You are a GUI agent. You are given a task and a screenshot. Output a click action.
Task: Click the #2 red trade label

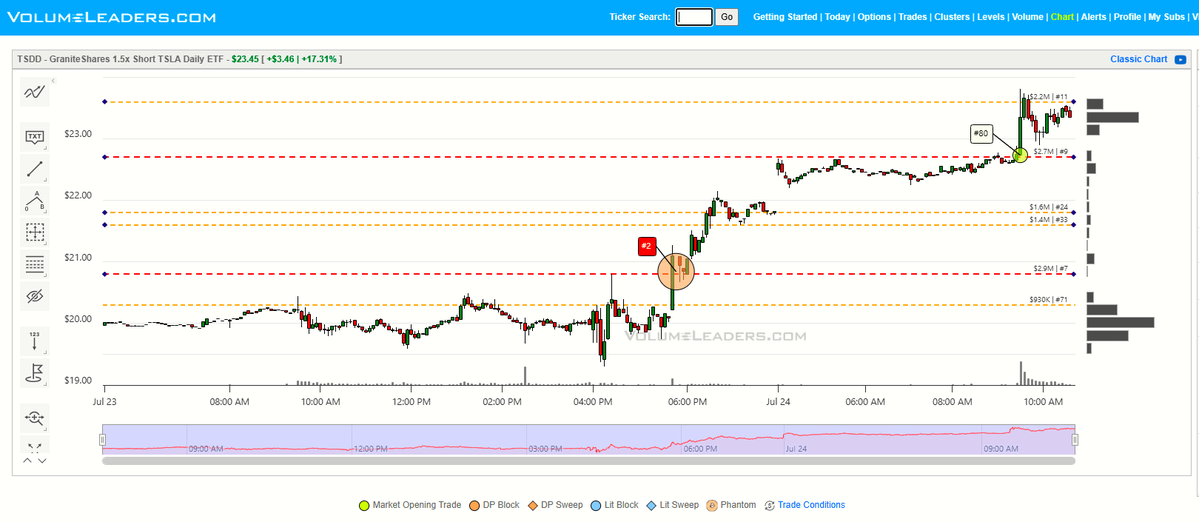[x=646, y=246]
